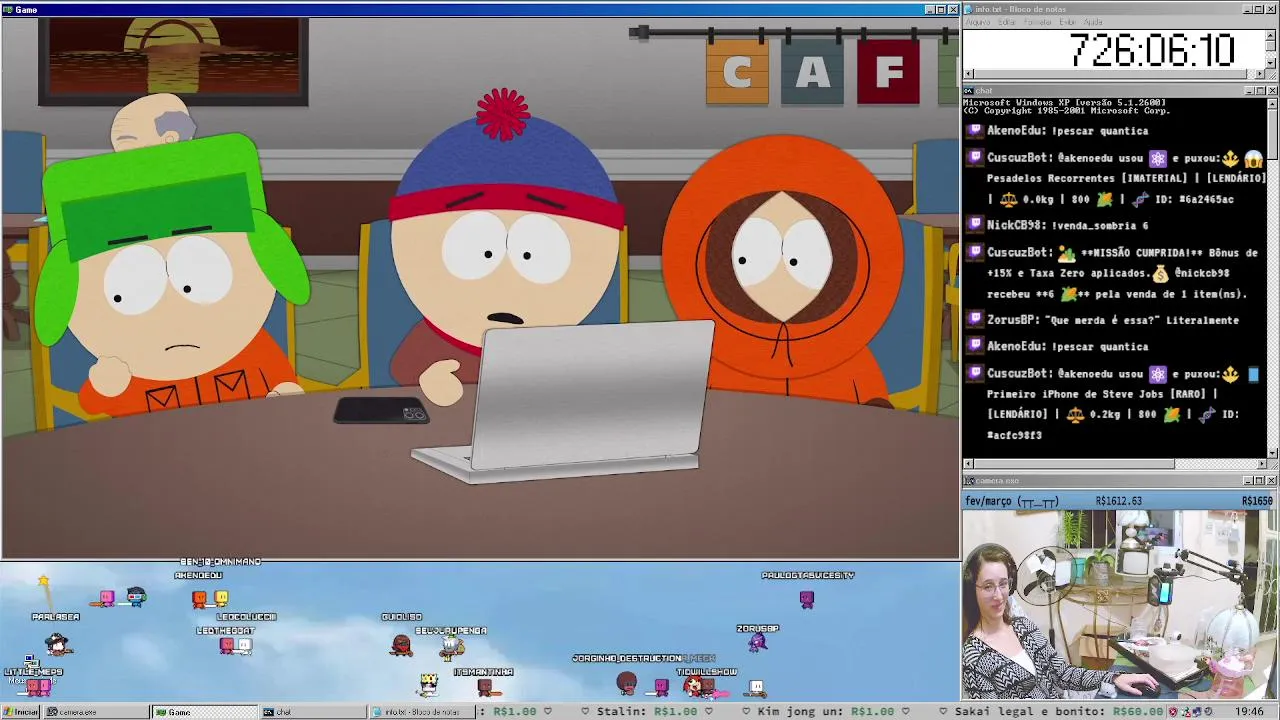This screenshot has width=1280, height=720.
Task: Open the Ajuda menu in Notepad
Action: [x=1093, y=22]
